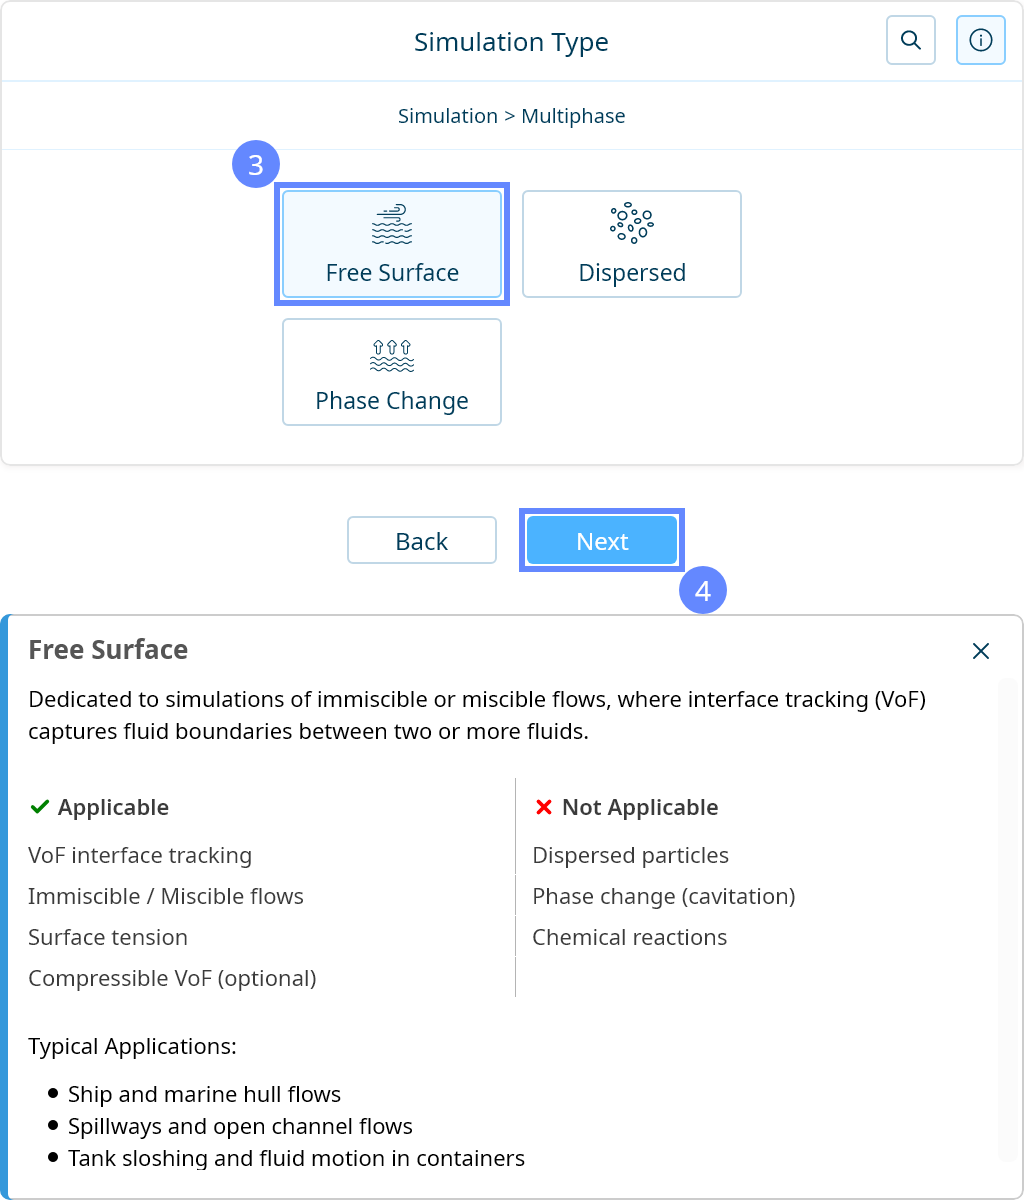The width and height of the screenshot is (1024, 1200).
Task: Click the step 4 number badge
Action: [703, 591]
